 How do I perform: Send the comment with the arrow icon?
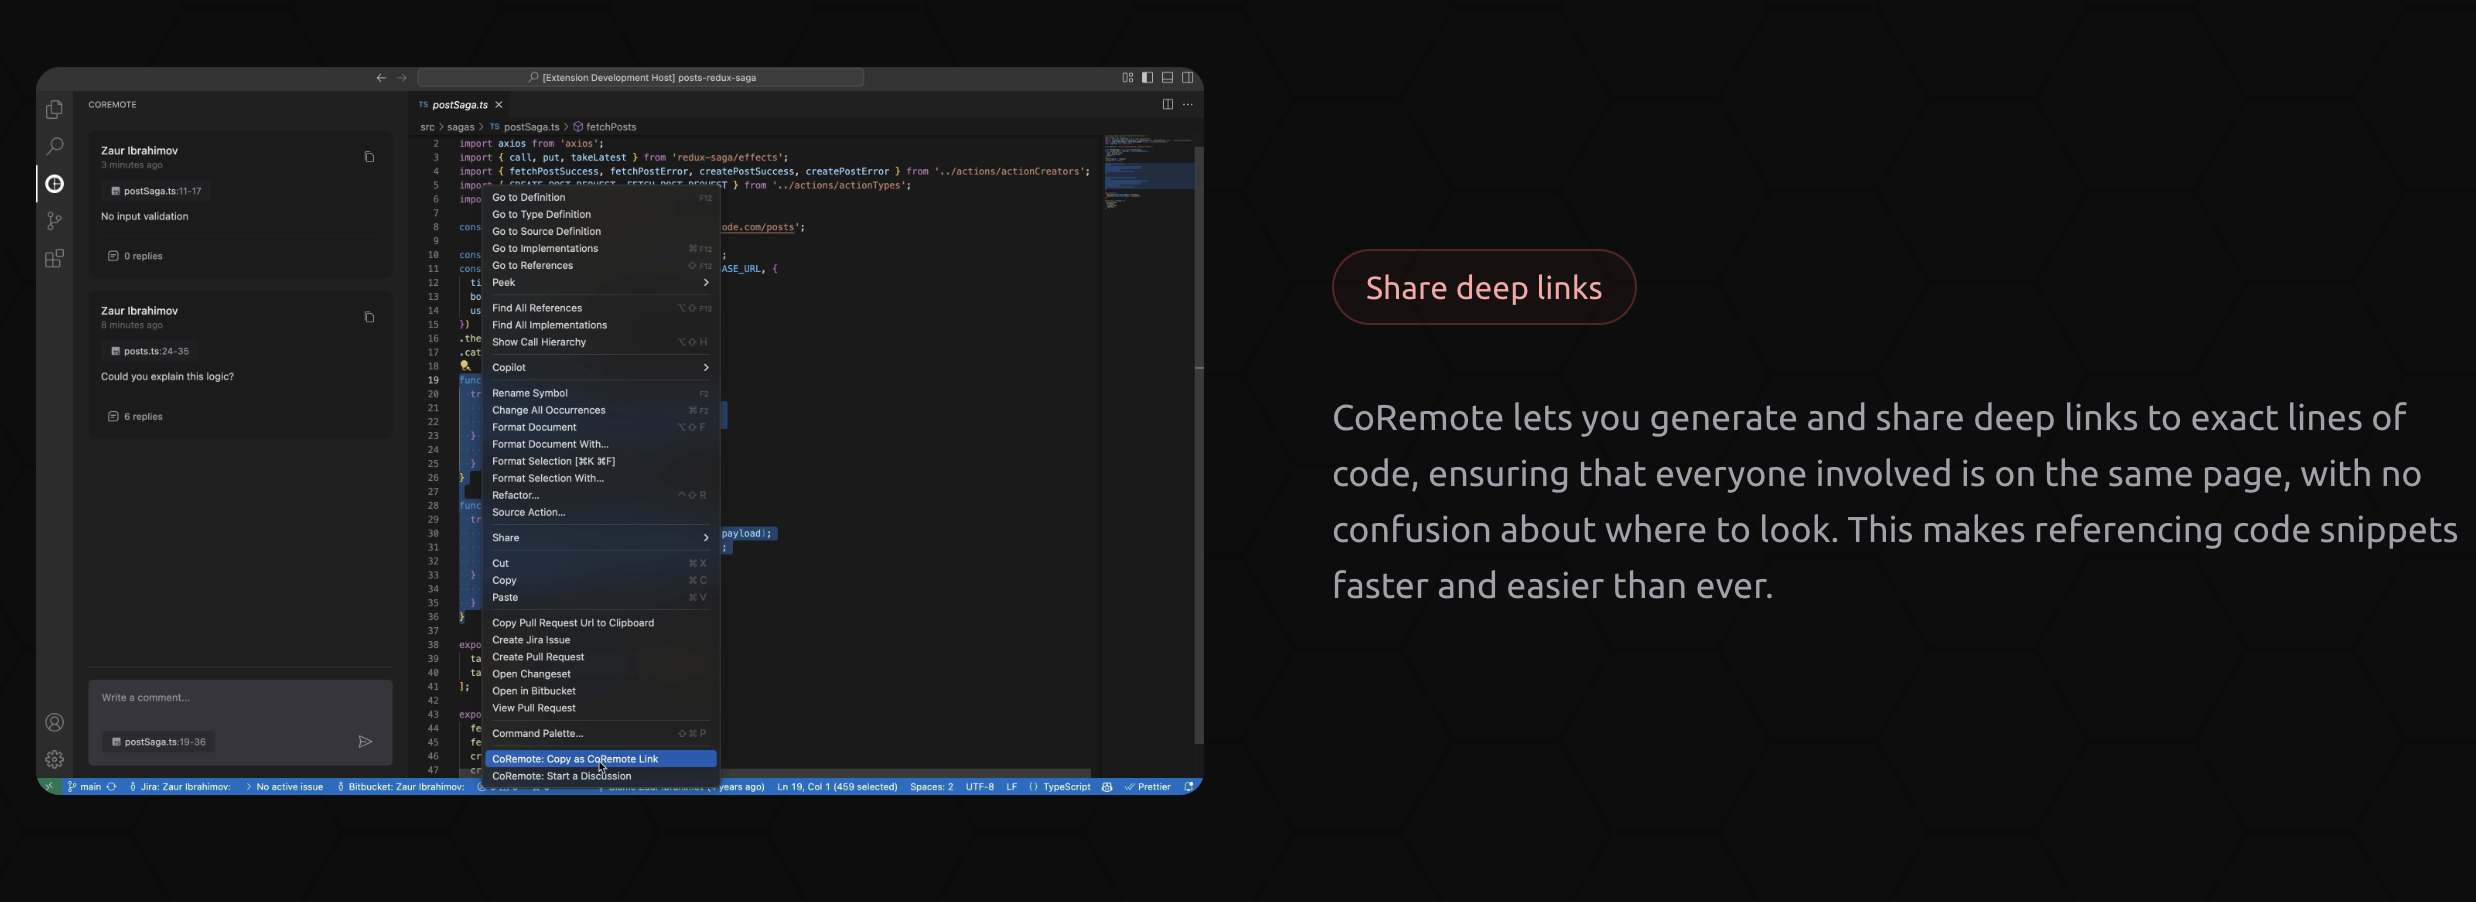pos(365,741)
